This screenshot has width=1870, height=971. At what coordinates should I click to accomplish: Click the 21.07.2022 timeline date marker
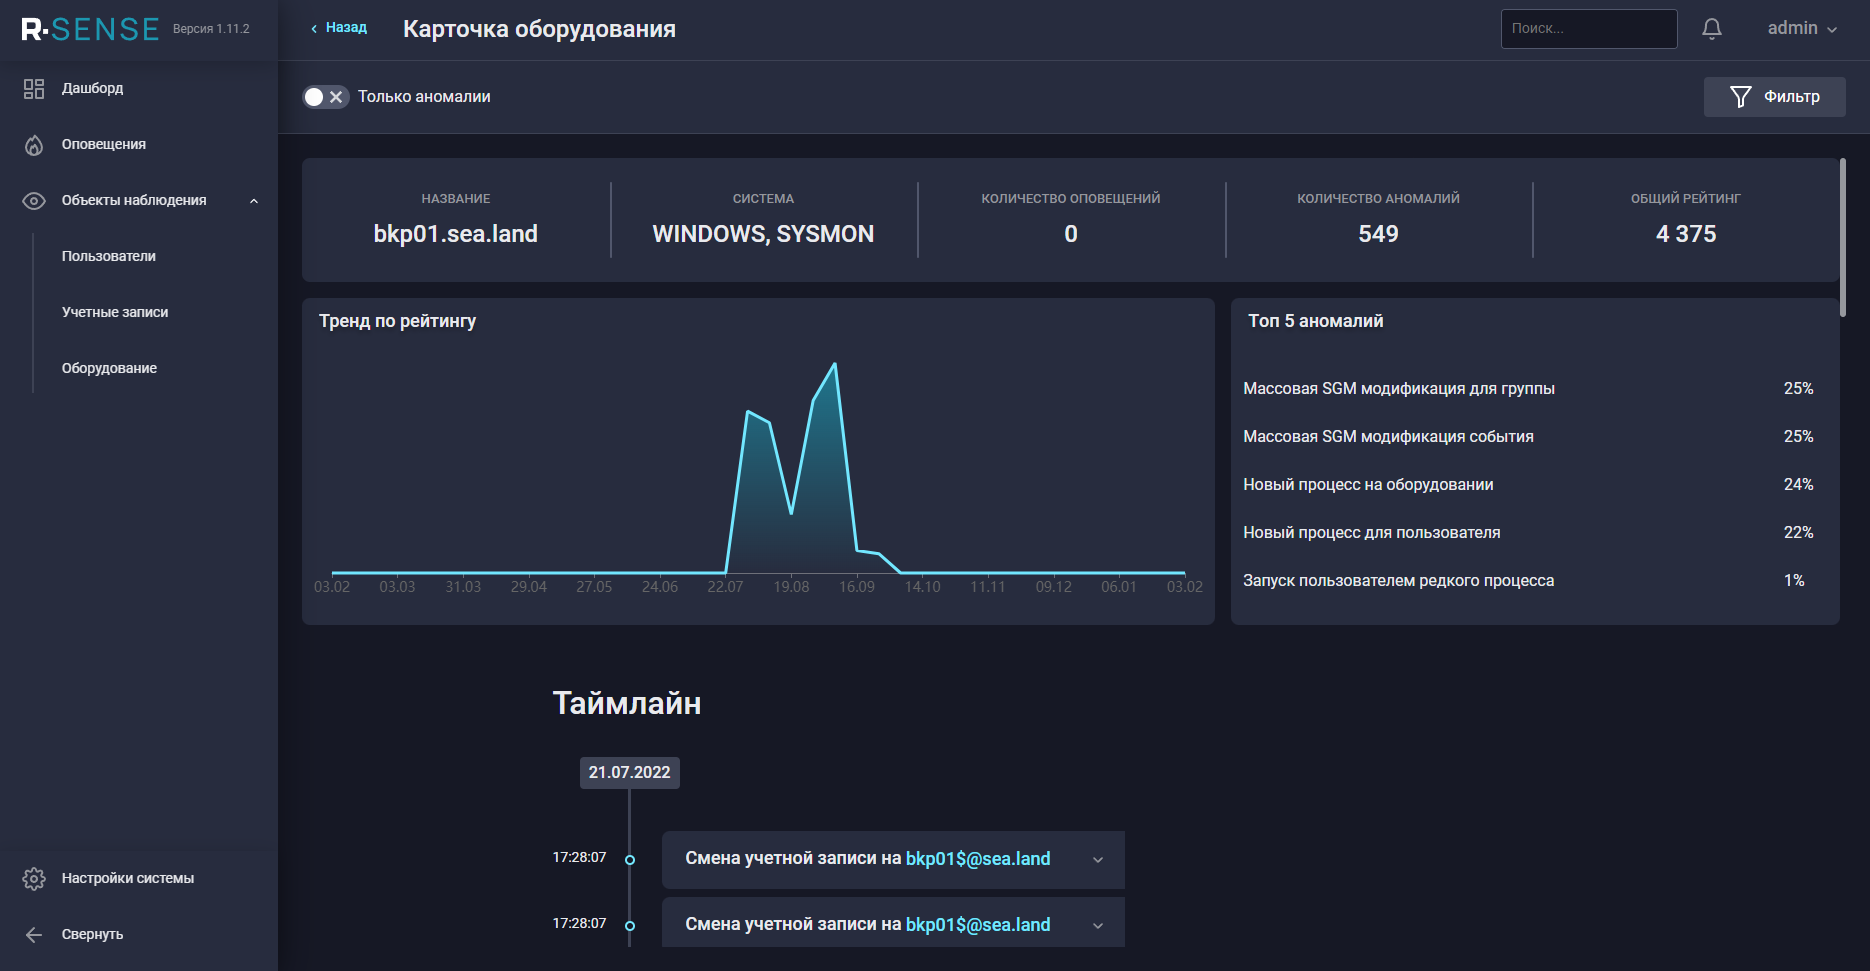click(x=630, y=773)
